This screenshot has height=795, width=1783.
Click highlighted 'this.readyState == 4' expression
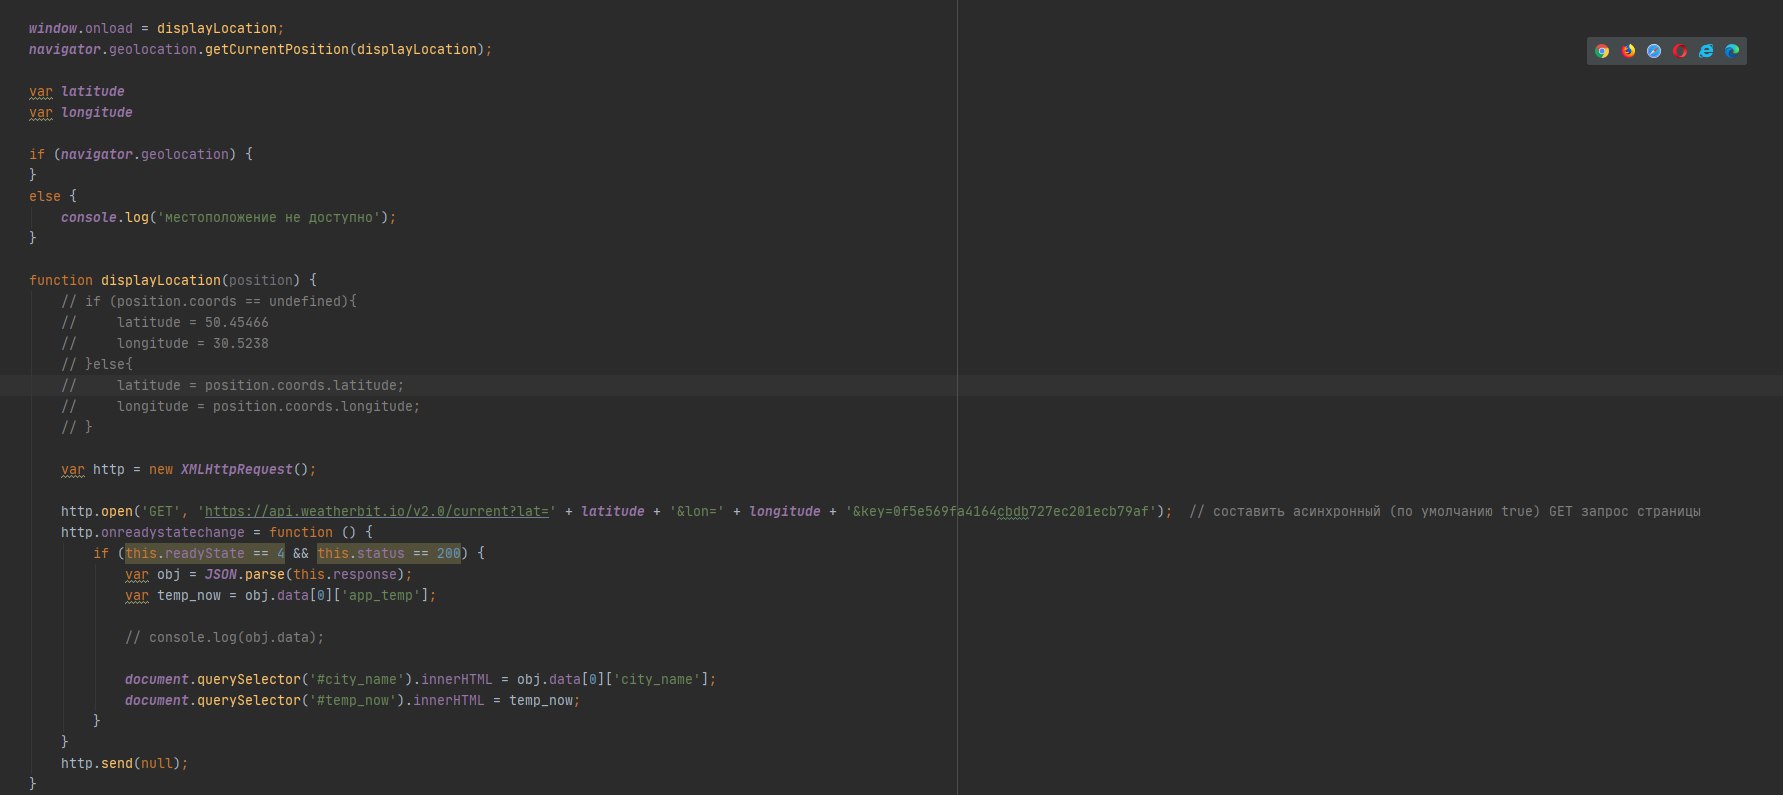tap(205, 553)
